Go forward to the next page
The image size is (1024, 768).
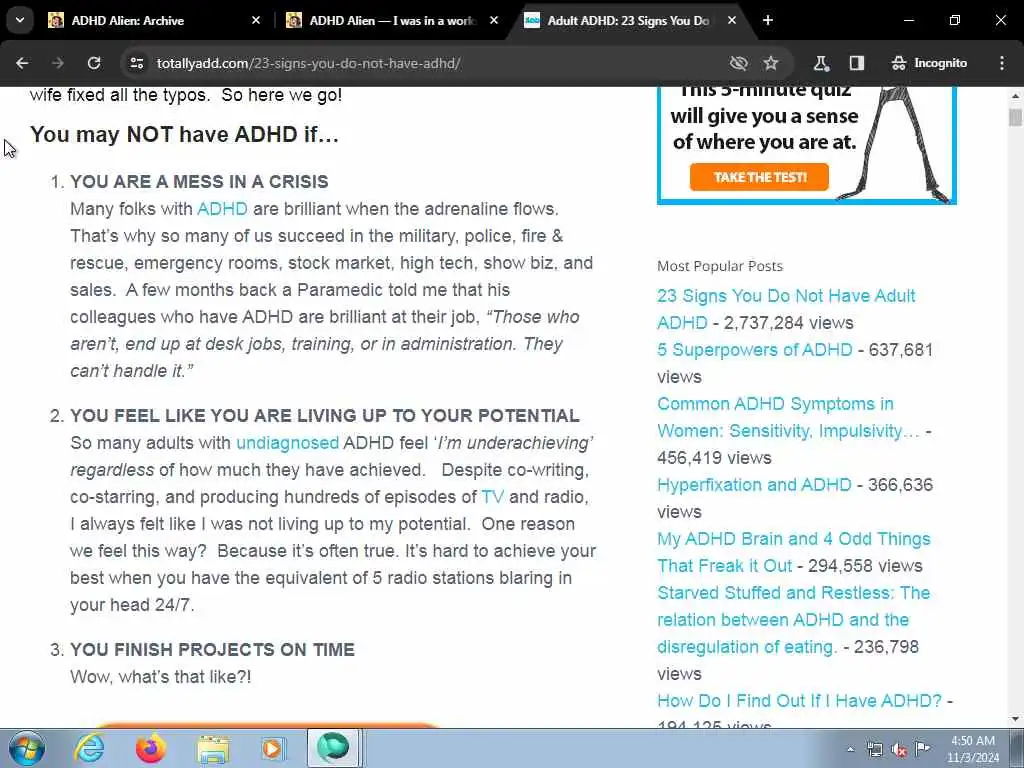58,63
